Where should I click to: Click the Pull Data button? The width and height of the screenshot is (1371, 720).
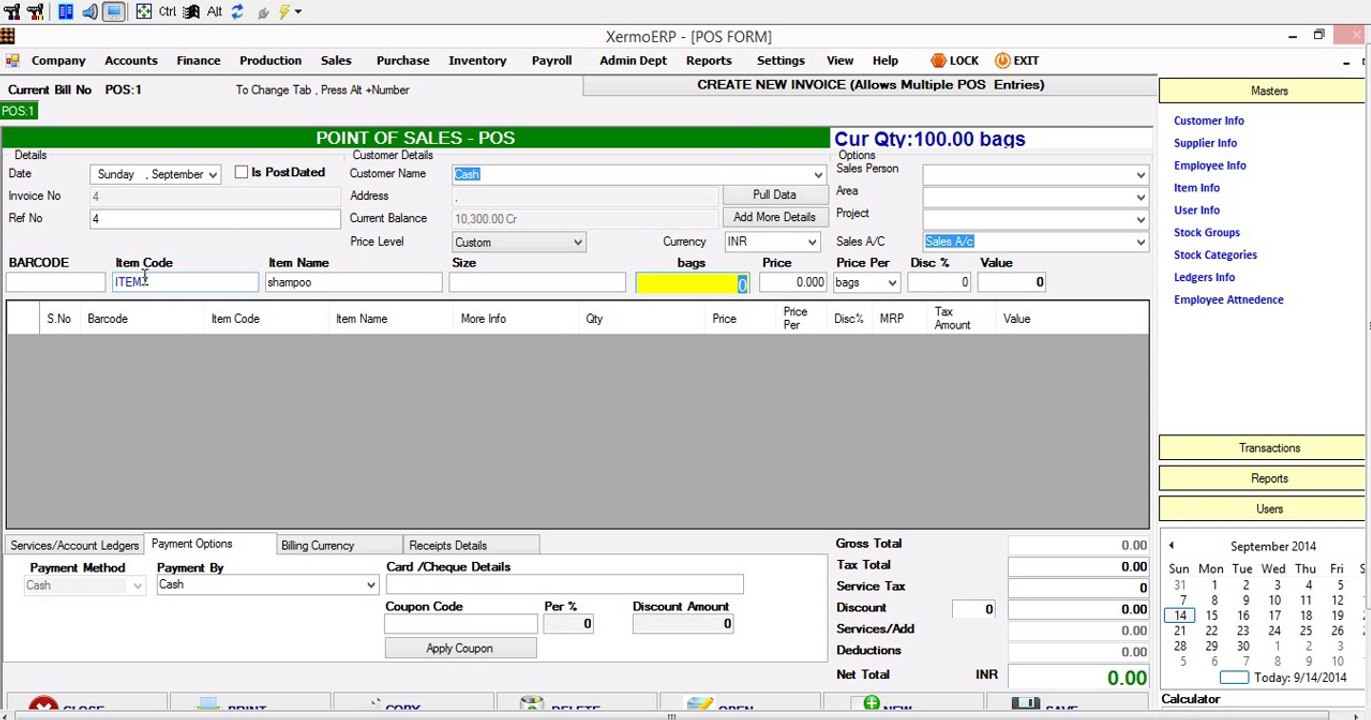tap(774, 195)
